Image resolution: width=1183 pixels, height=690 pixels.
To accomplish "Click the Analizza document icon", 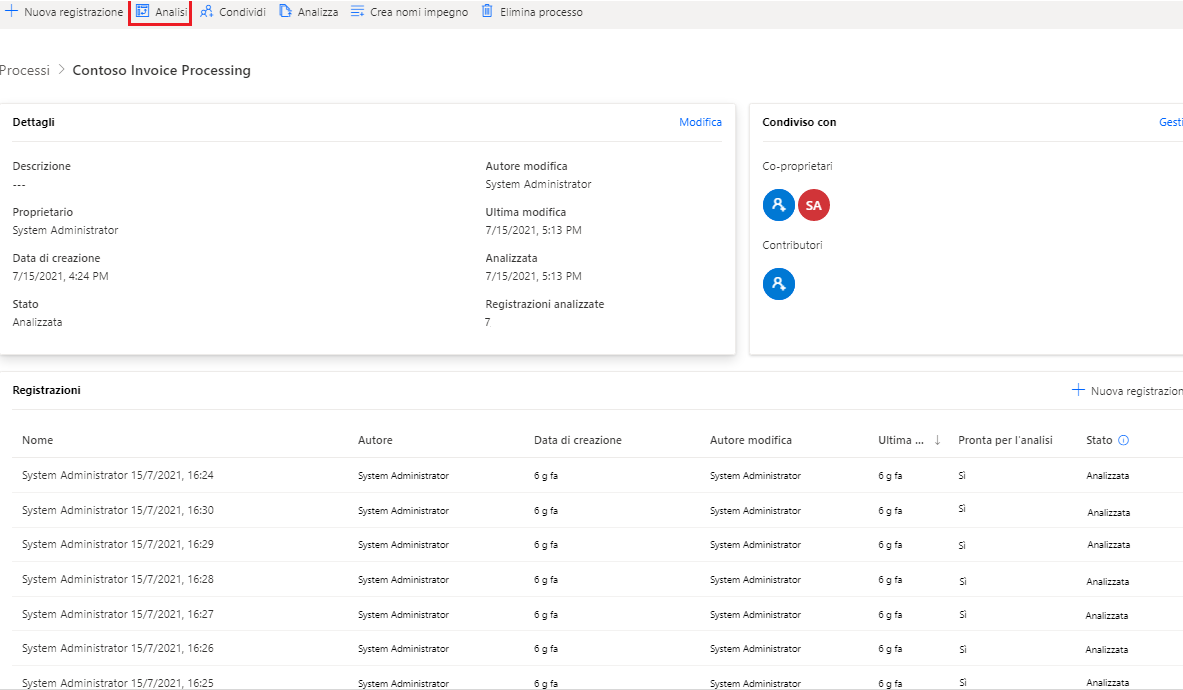I will [285, 11].
